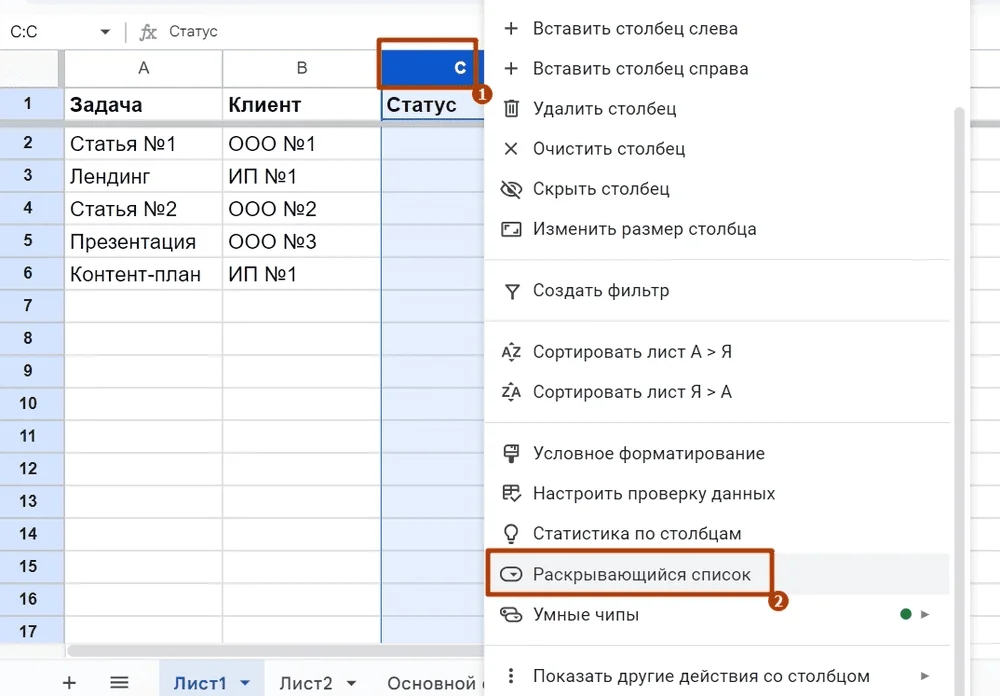
Task: Click the Z-A sort descending icon
Action: click(511, 392)
